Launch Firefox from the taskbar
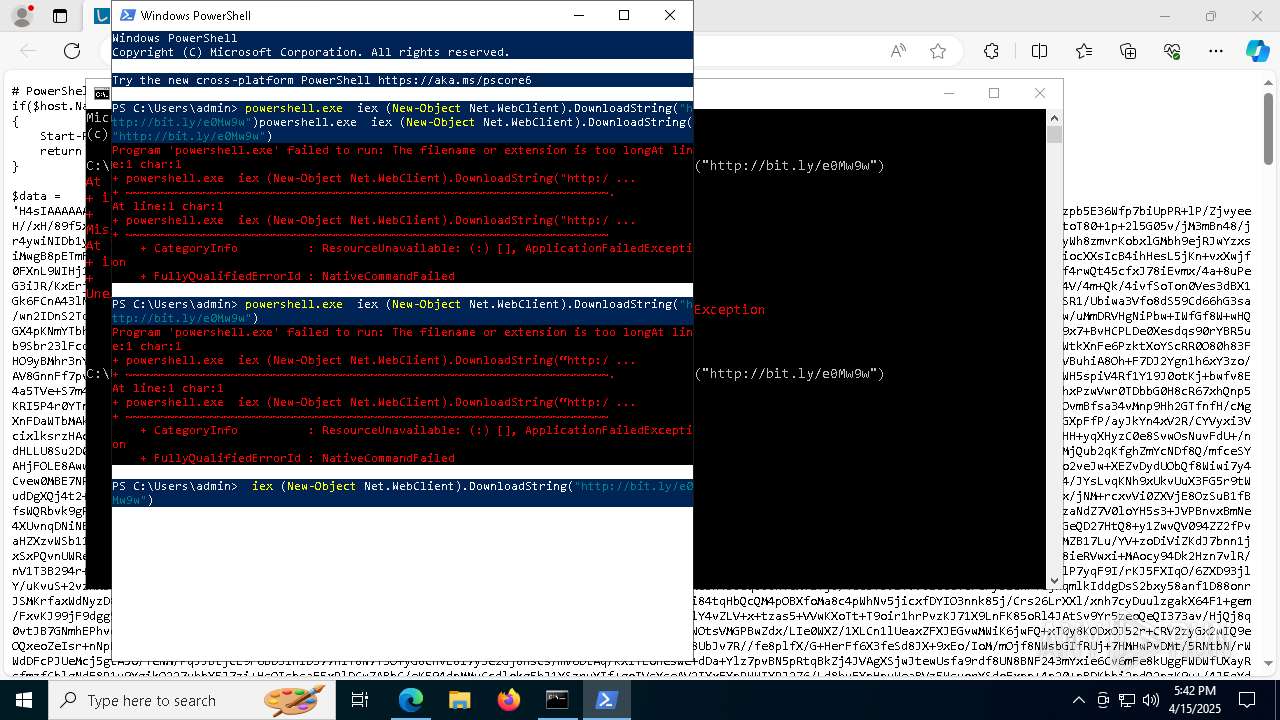The image size is (1280, 720). (509, 700)
